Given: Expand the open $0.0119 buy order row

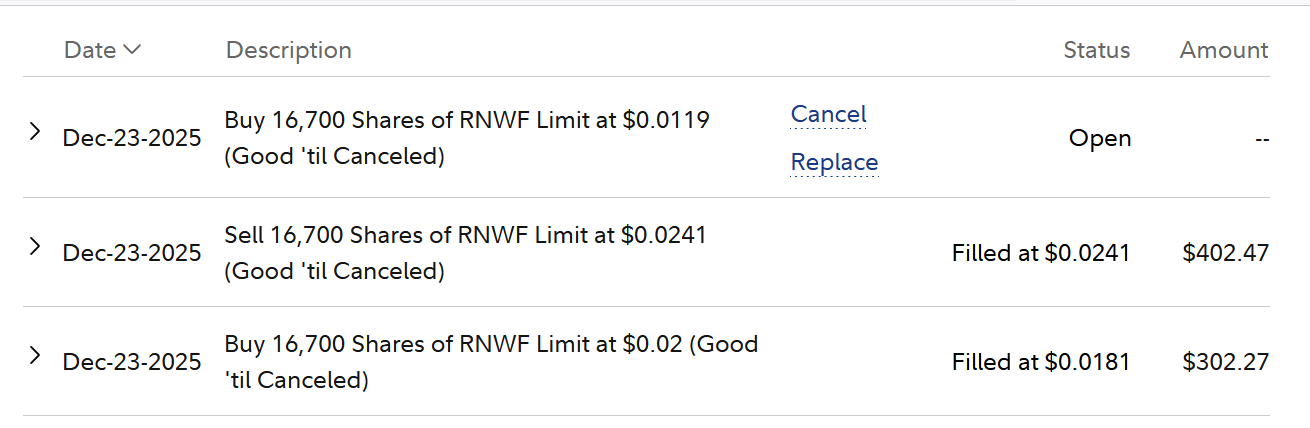Looking at the screenshot, I should click(35, 131).
